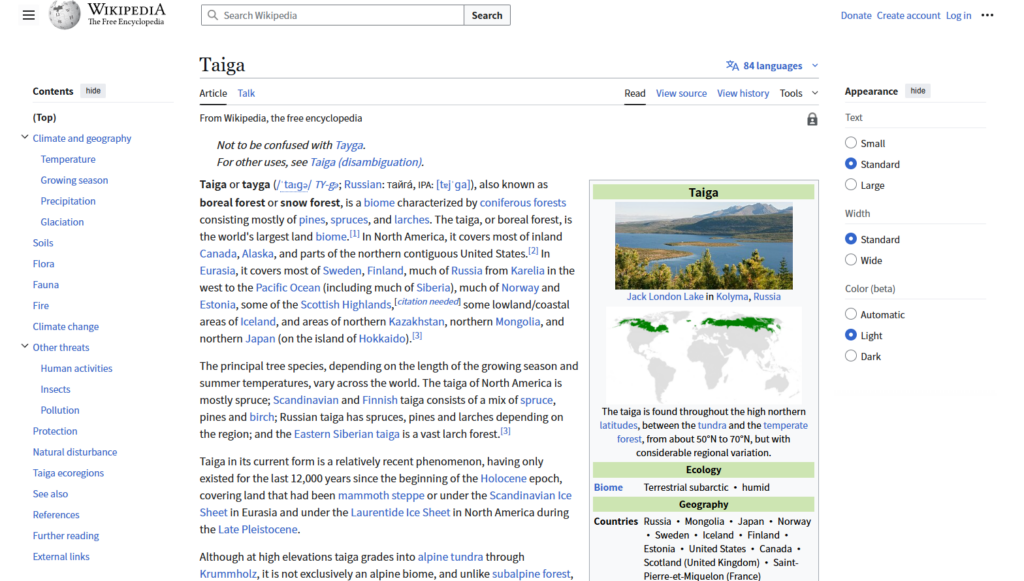Collapse the Other threats section
Screen dimensions: 1024x581
coord(25,347)
